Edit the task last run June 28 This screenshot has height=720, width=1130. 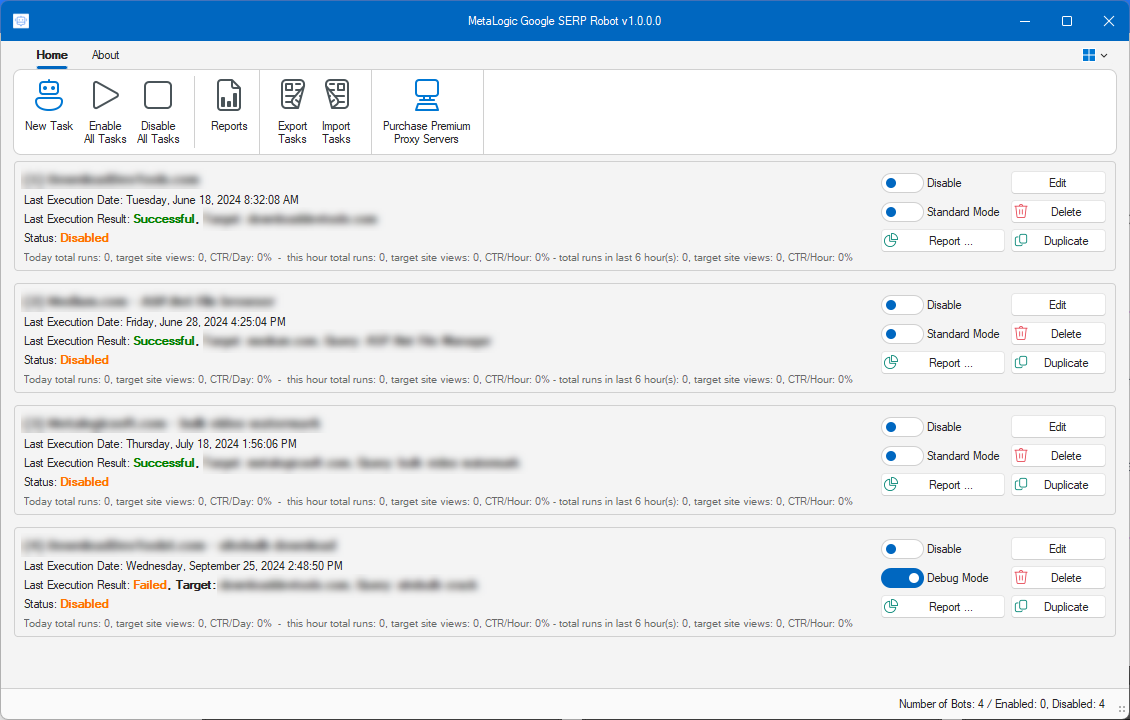coord(1058,305)
